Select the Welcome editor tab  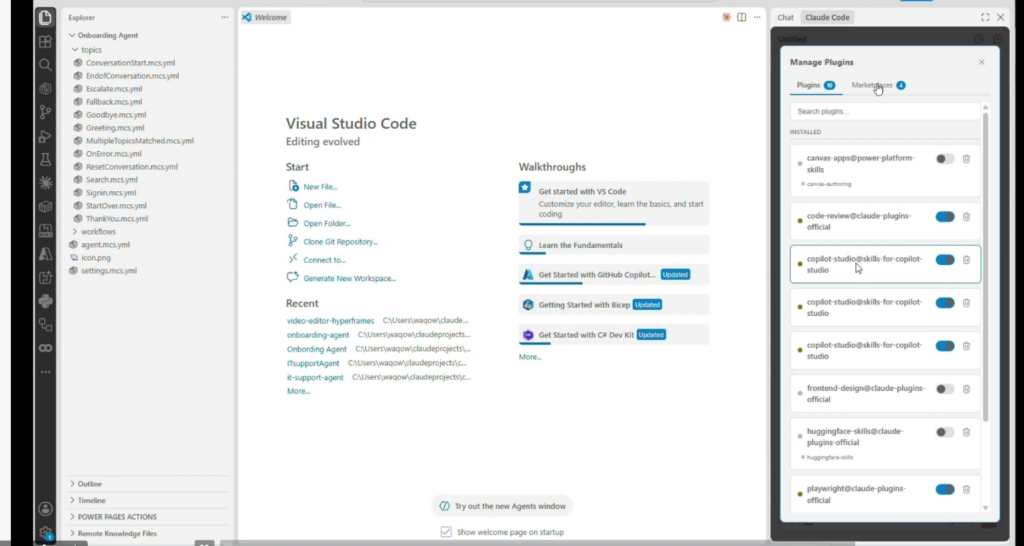click(x=264, y=18)
